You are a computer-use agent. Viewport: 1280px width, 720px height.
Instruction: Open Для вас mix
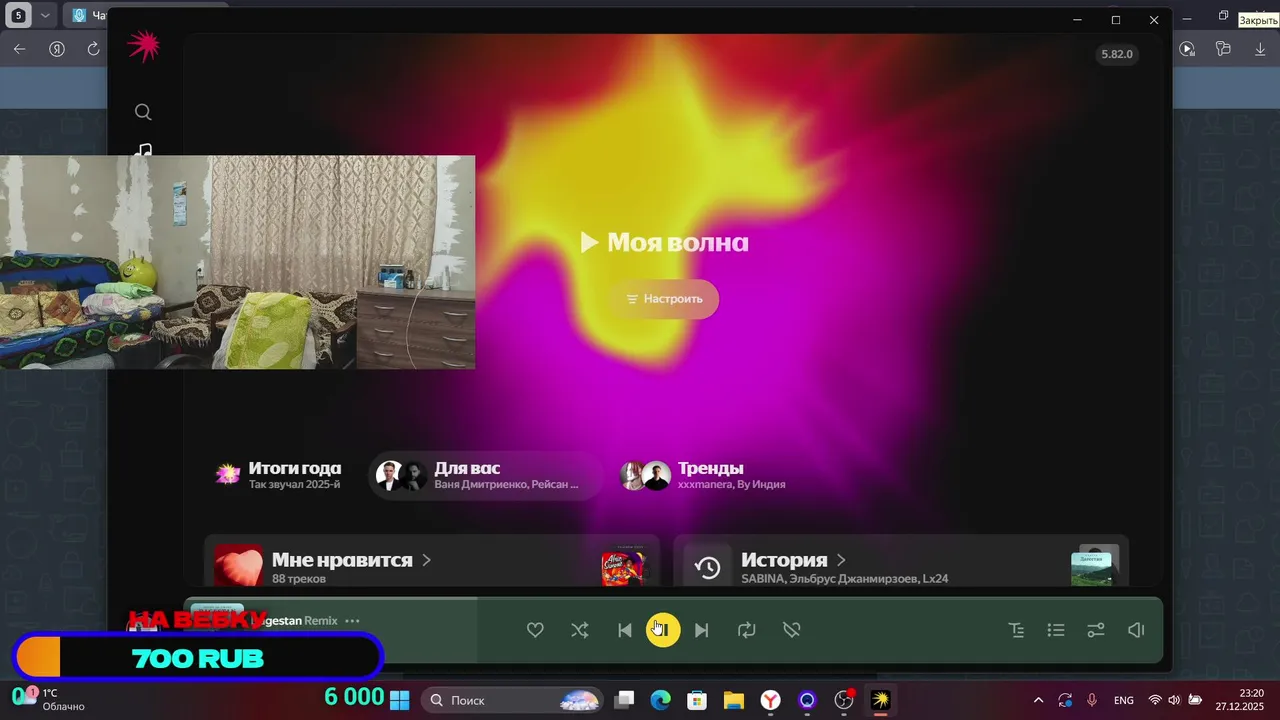487,475
